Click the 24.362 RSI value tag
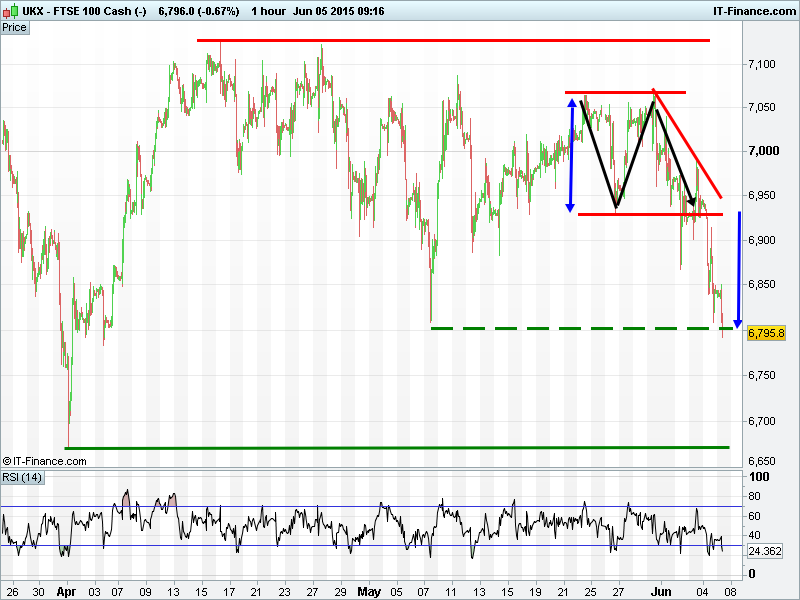The height and width of the screenshot is (600, 800). click(x=766, y=551)
